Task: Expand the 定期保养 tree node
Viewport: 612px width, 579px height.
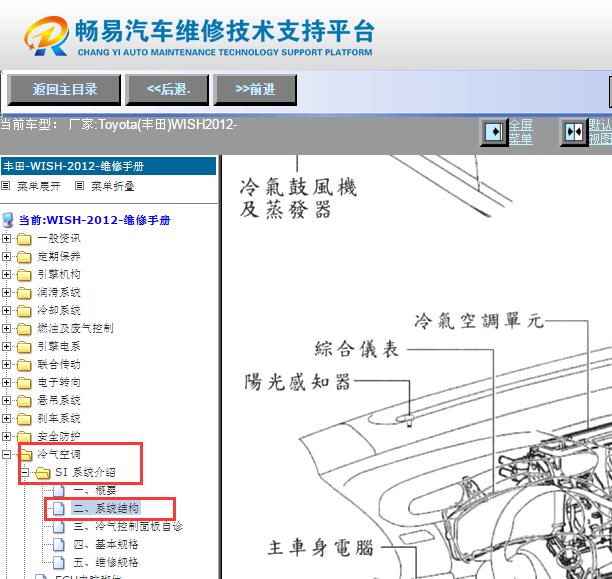Action: click(x=6, y=256)
